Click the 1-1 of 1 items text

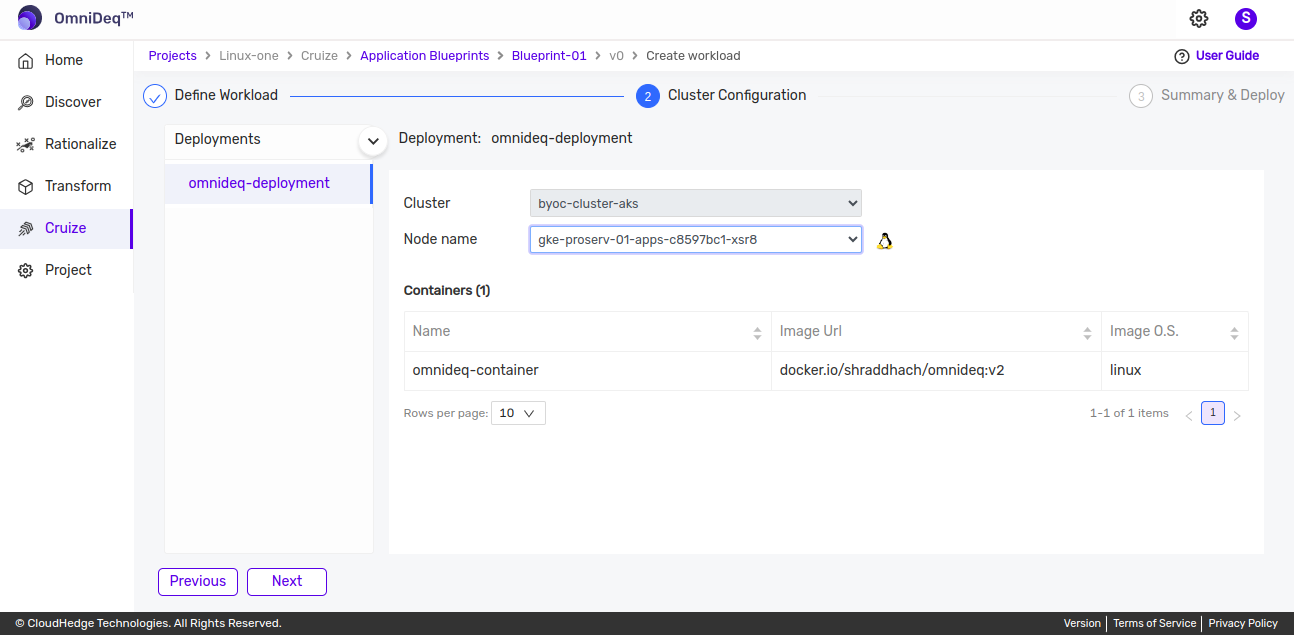[1129, 413]
